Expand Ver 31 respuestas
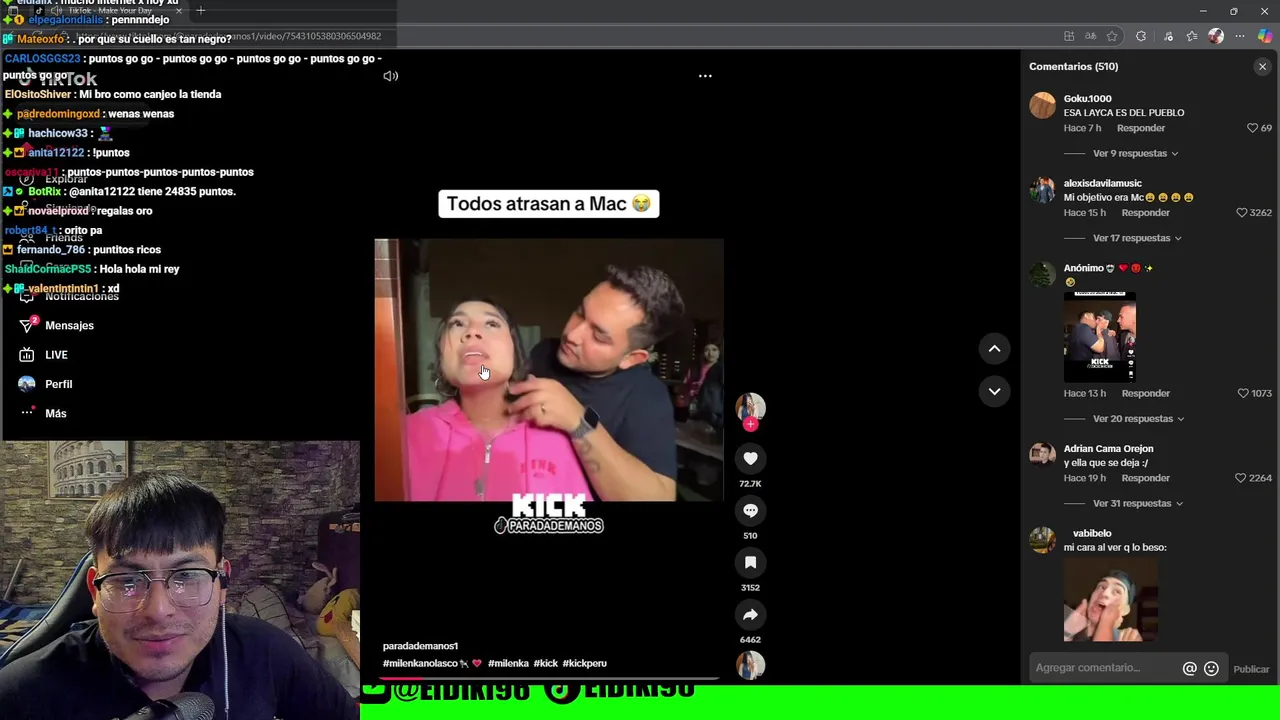 (1138, 504)
